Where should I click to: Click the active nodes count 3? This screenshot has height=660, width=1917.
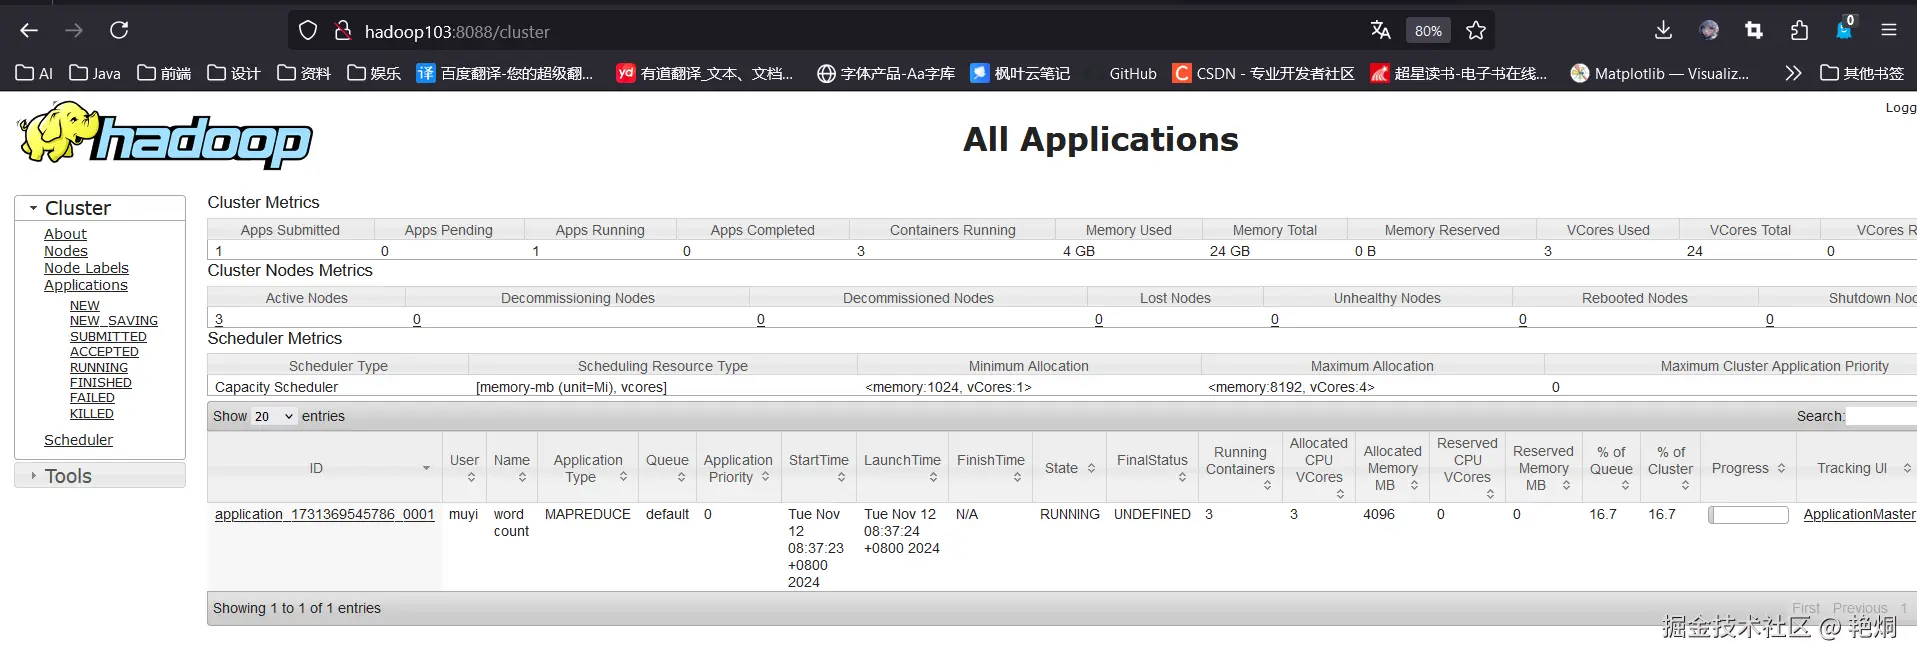pyautogui.click(x=219, y=319)
